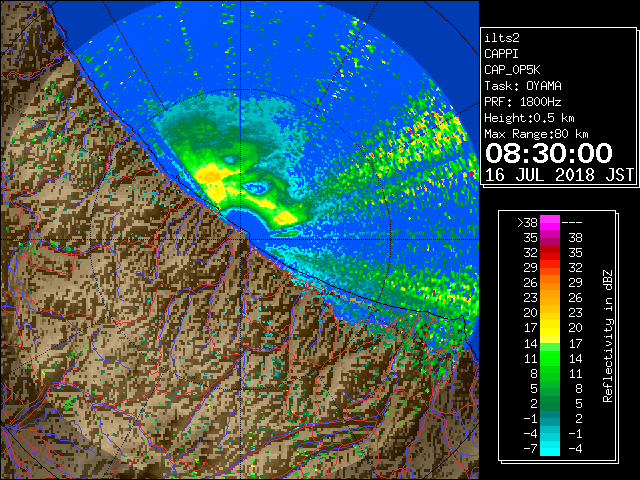Viewport: 640px width, 480px height.
Task: Click the 'Task: OYAMA' line
Action: (523, 86)
